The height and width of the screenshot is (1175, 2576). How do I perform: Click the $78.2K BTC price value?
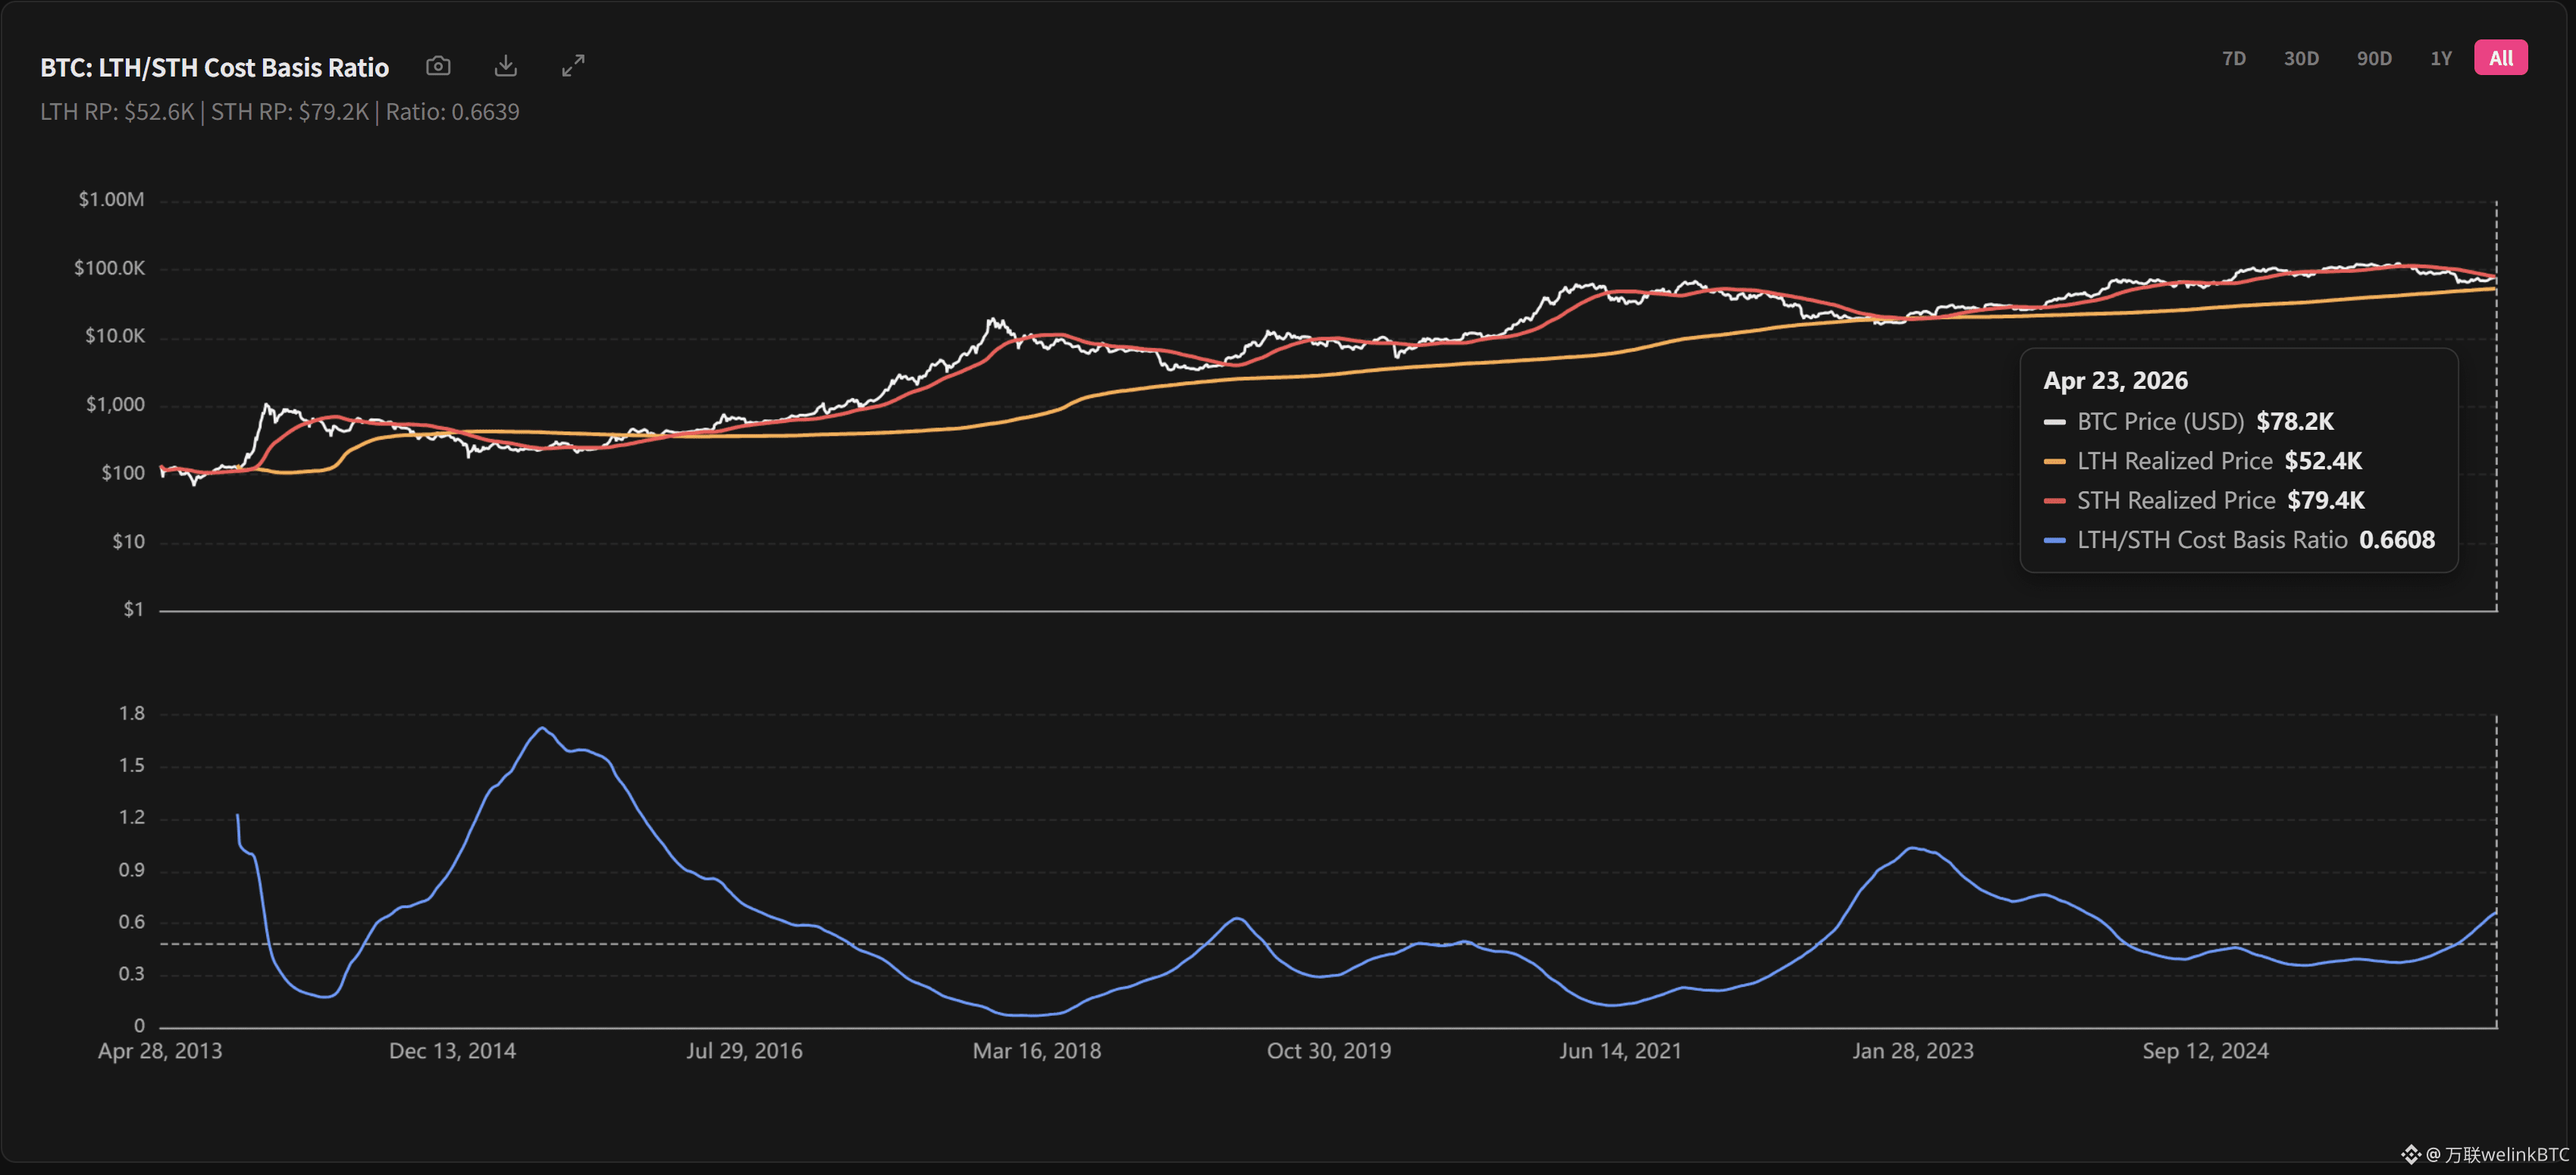click(x=2295, y=421)
